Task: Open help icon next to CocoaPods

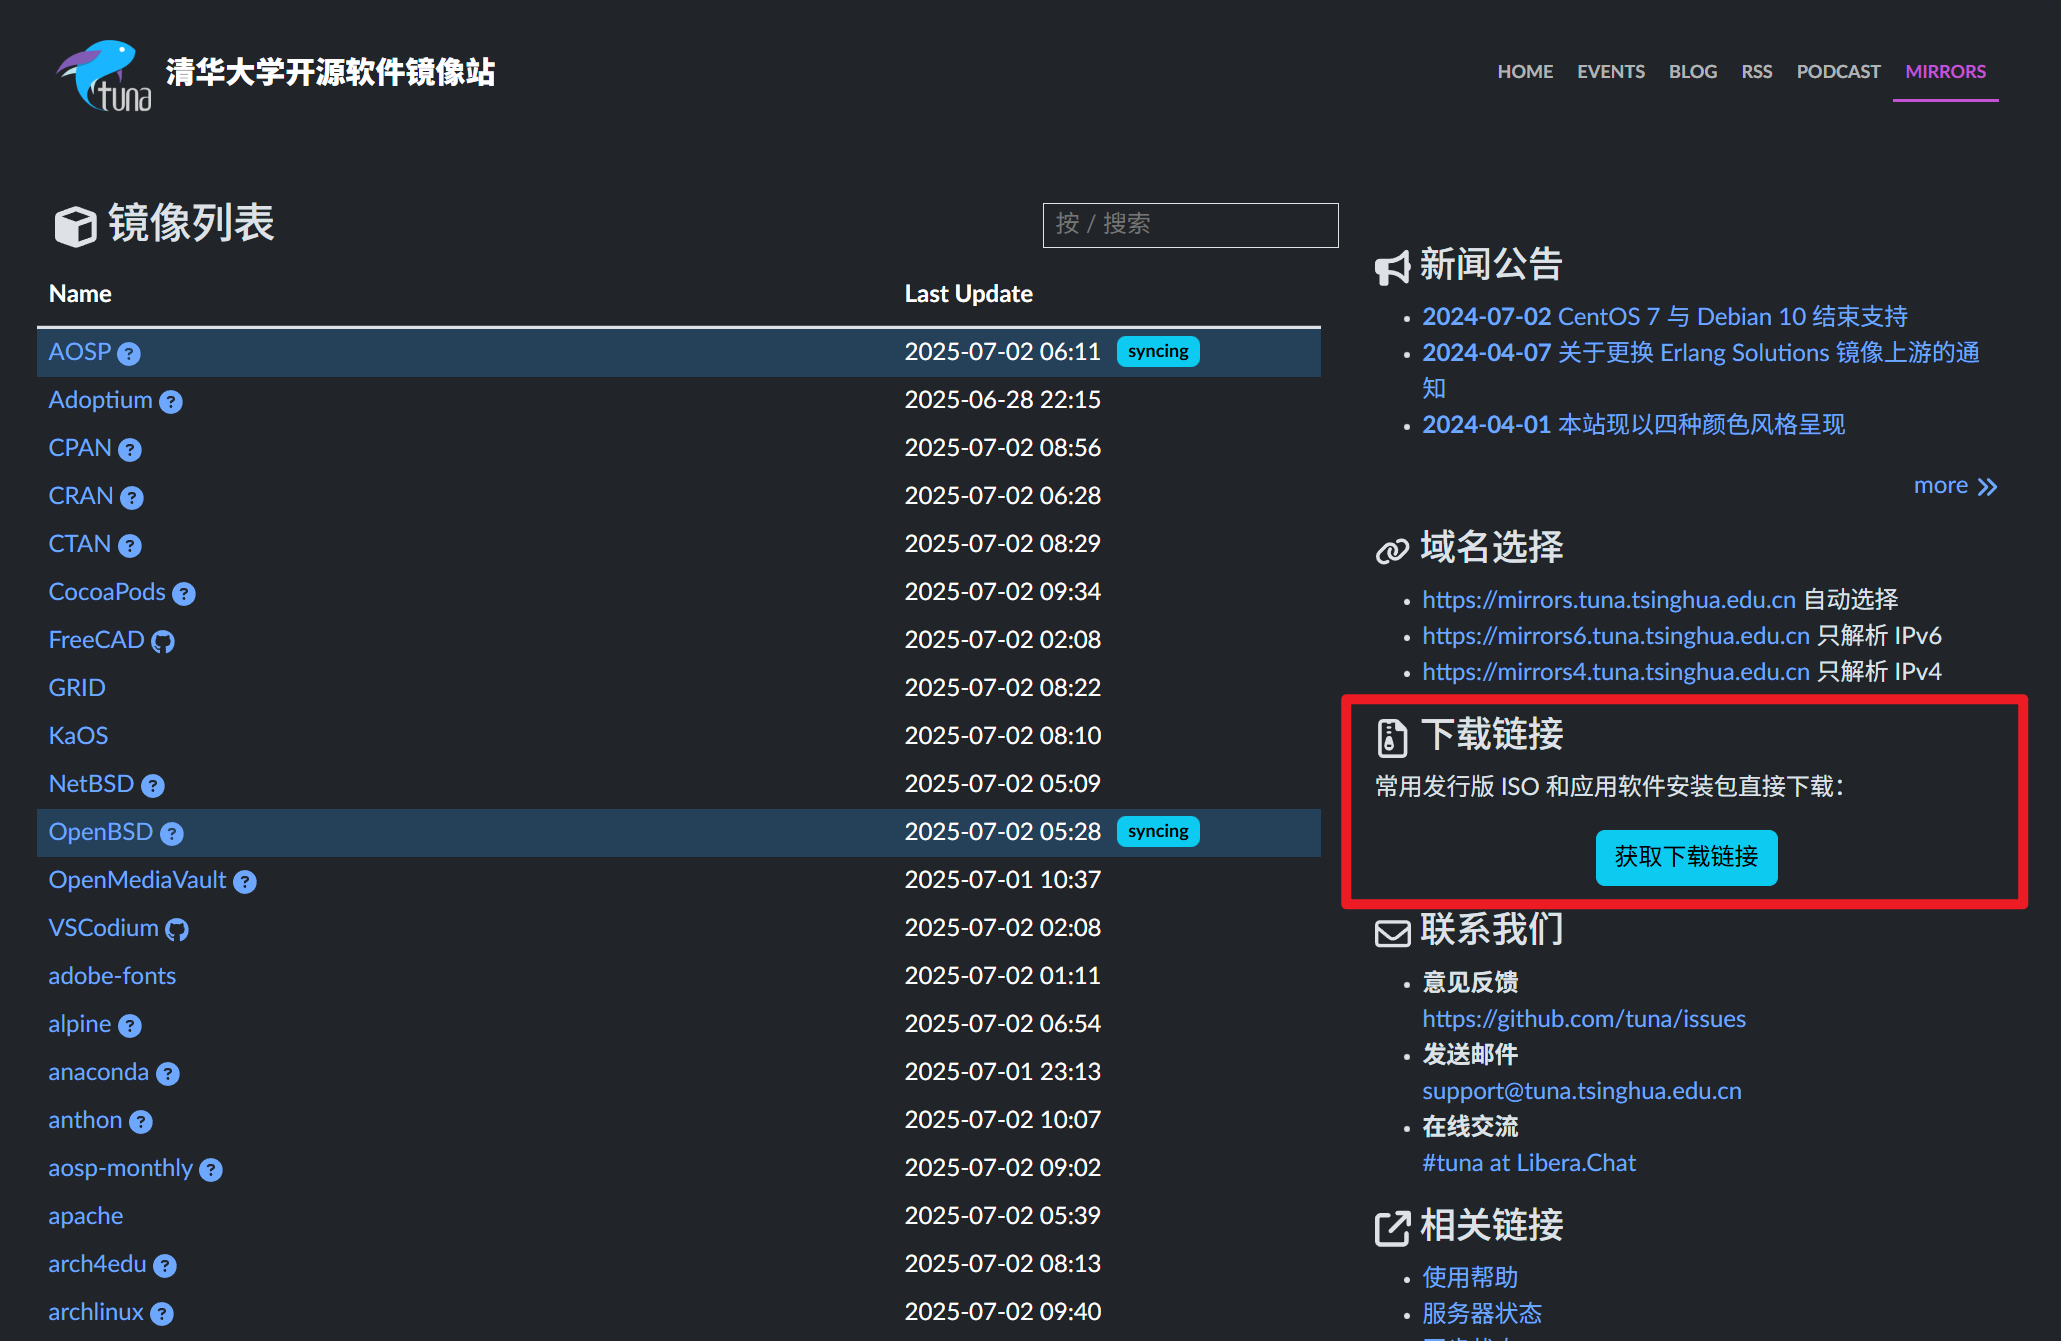Action: 184,594
